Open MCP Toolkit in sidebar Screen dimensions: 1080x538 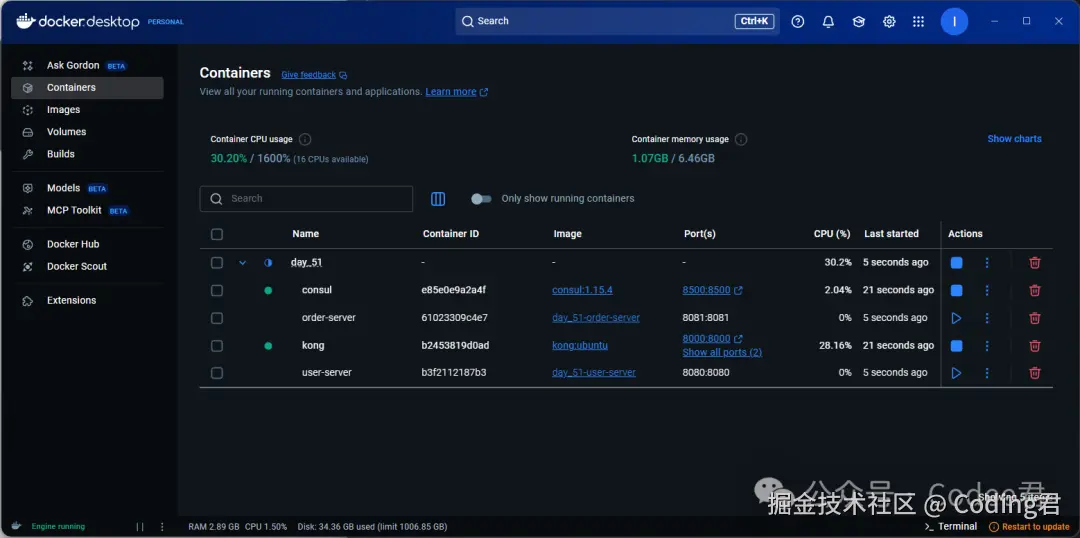tap(87, 210)
